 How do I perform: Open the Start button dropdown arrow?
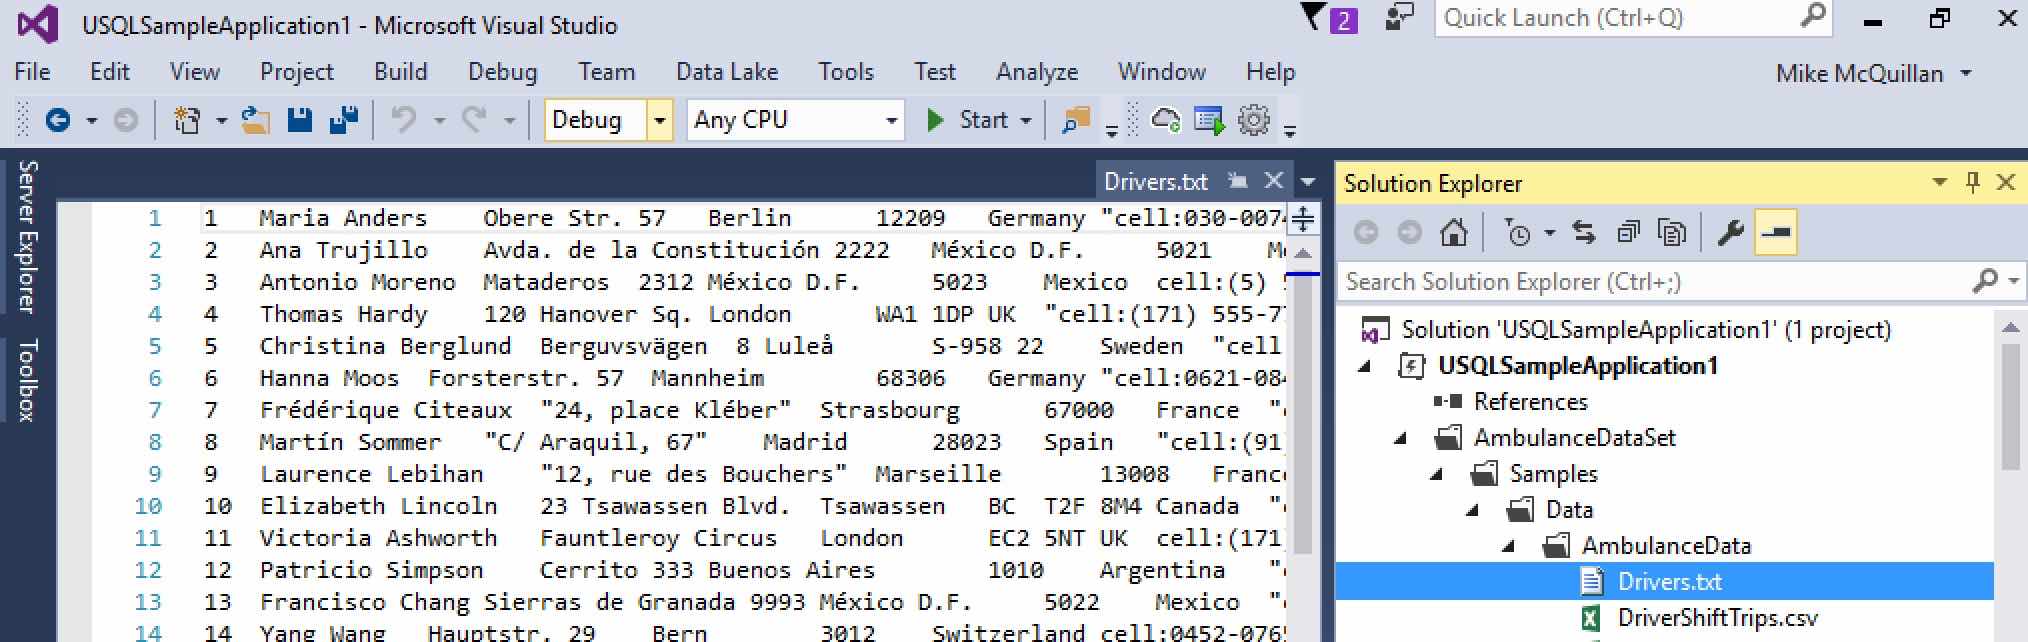pyautogui.click(x=1026, y=121)
